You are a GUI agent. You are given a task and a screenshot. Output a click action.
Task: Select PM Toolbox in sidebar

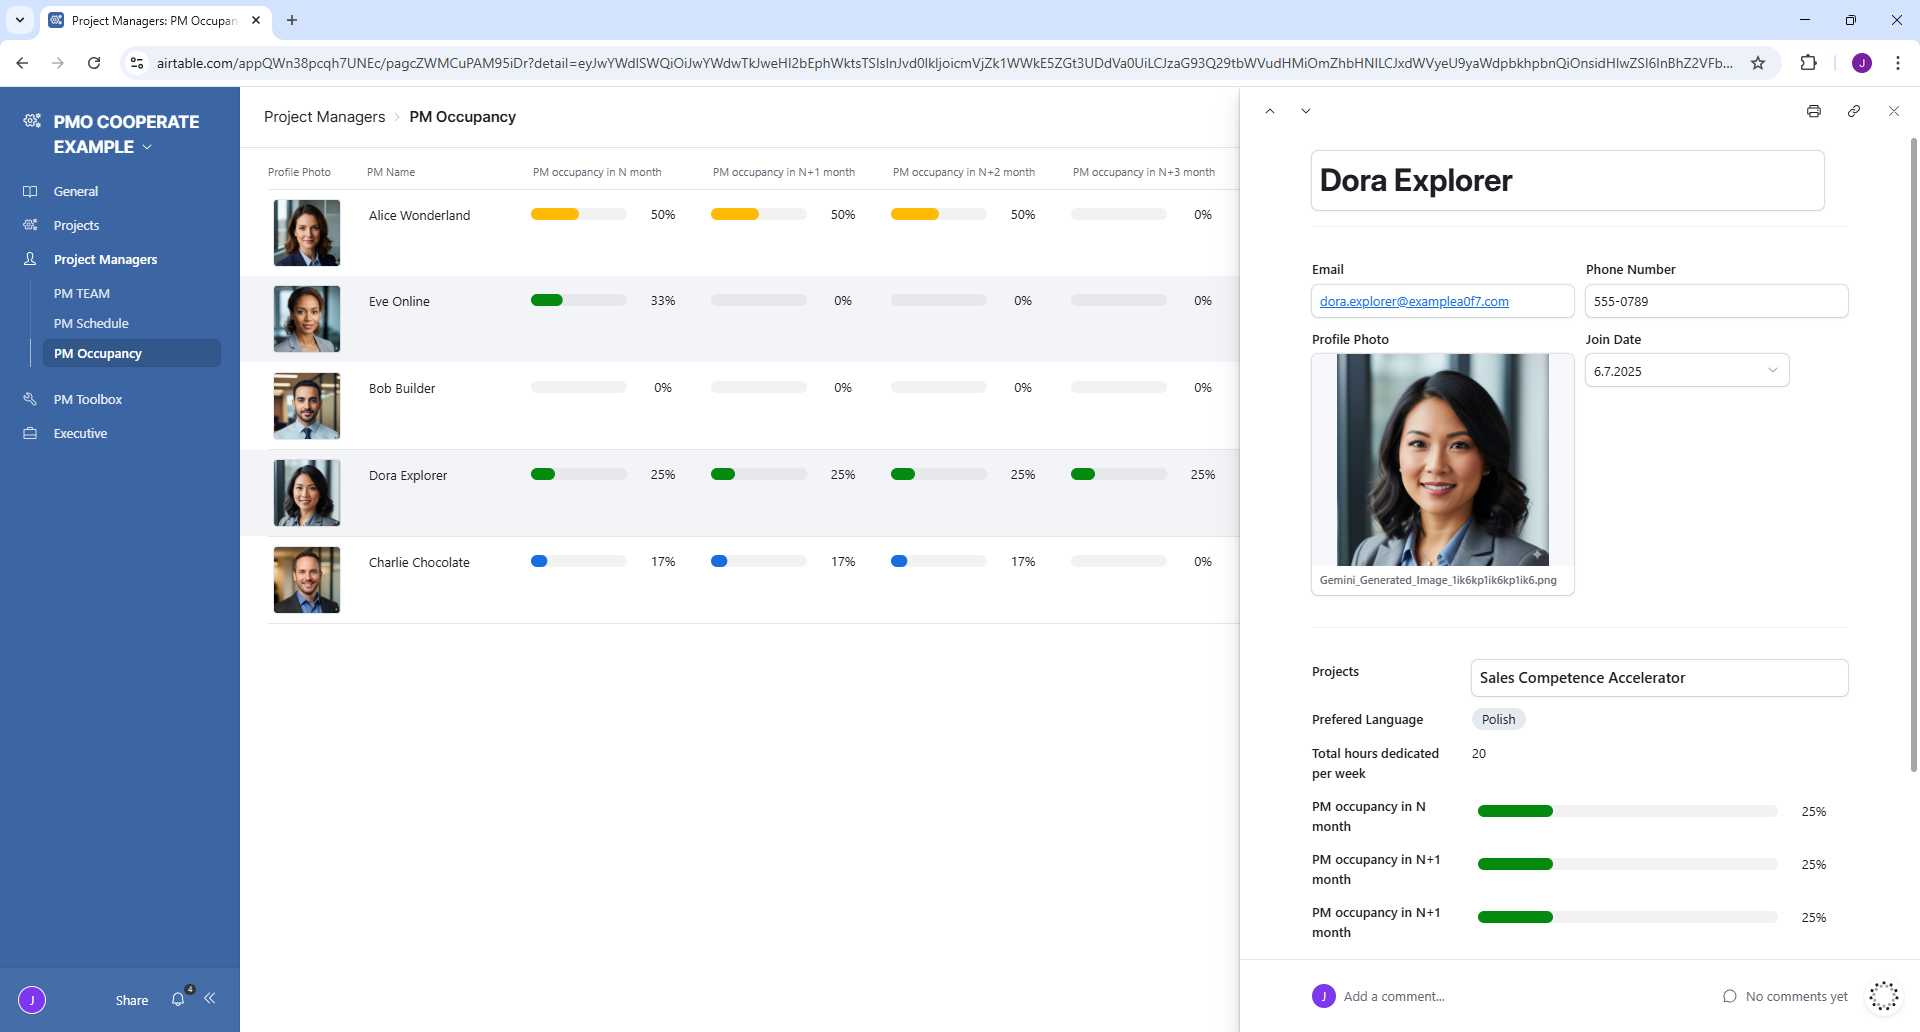[x=88, y=399]
